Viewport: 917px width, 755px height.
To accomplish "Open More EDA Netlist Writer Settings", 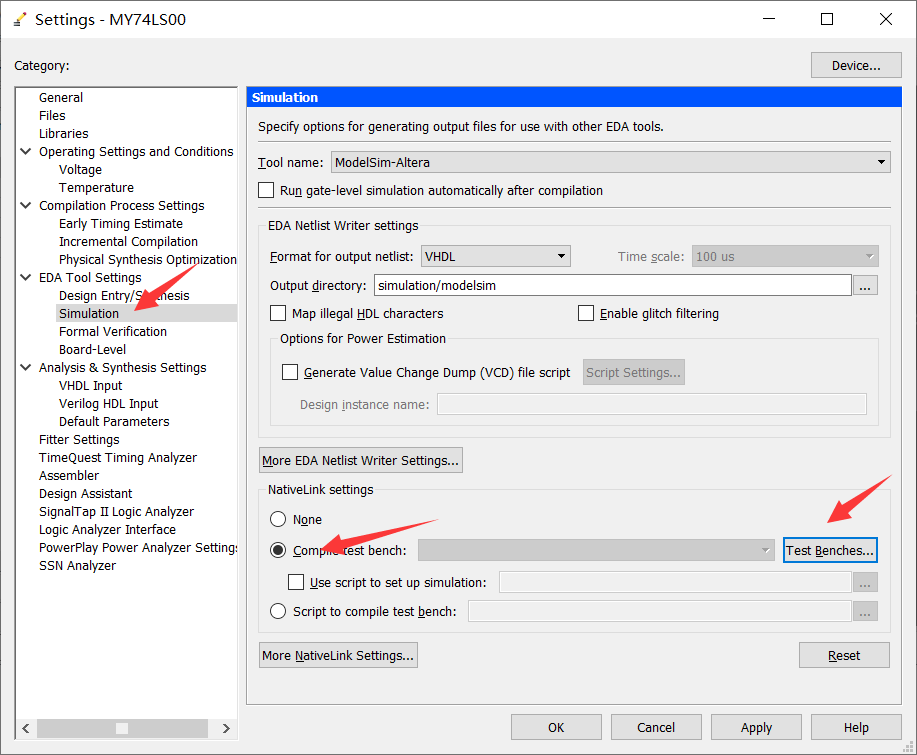I will point(361,460).
